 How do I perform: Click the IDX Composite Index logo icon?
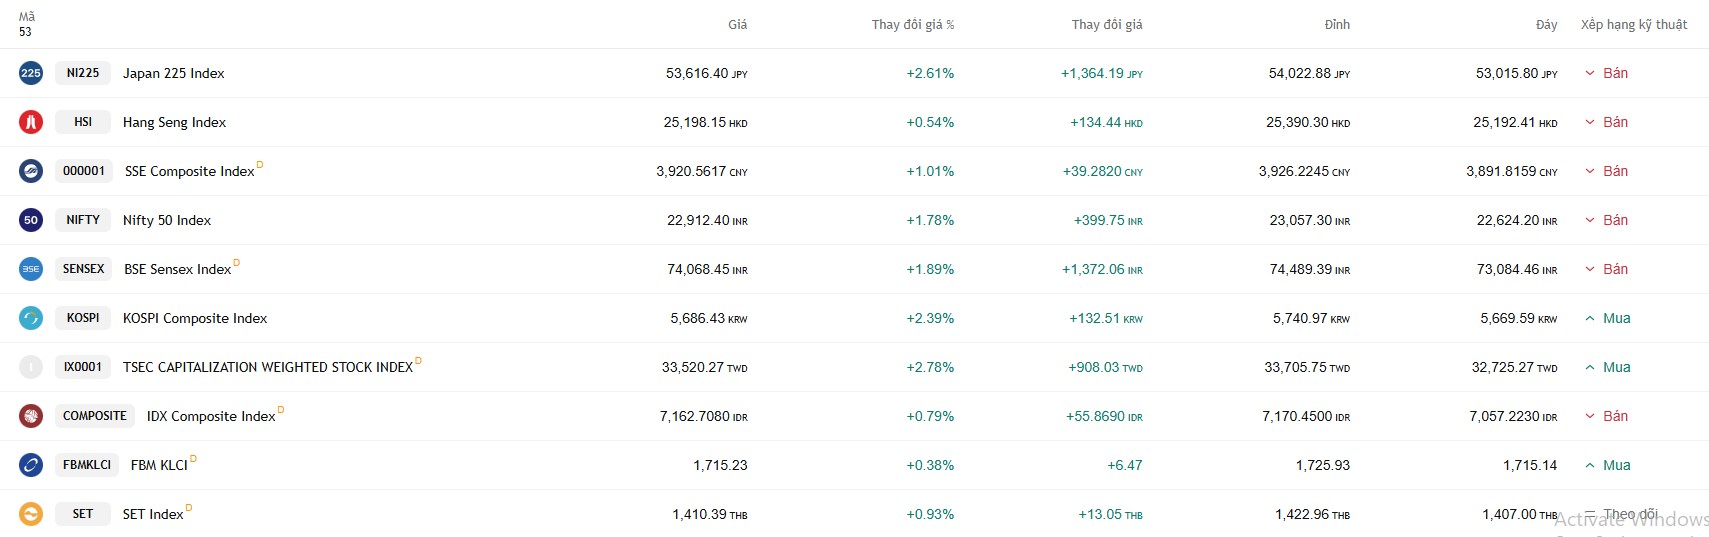pos(31,416)
